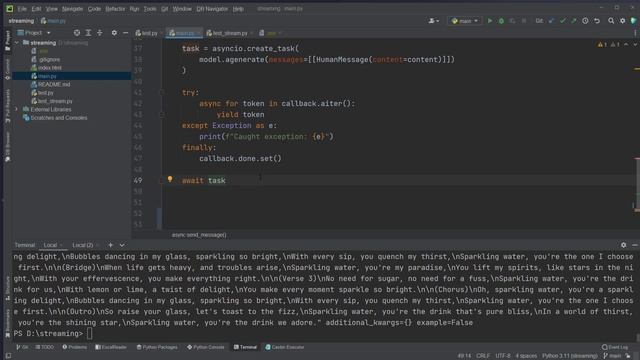Open Search Everywhere magnifier icon
The width and height of the screenshot is (640, 360).
(611, 21)
